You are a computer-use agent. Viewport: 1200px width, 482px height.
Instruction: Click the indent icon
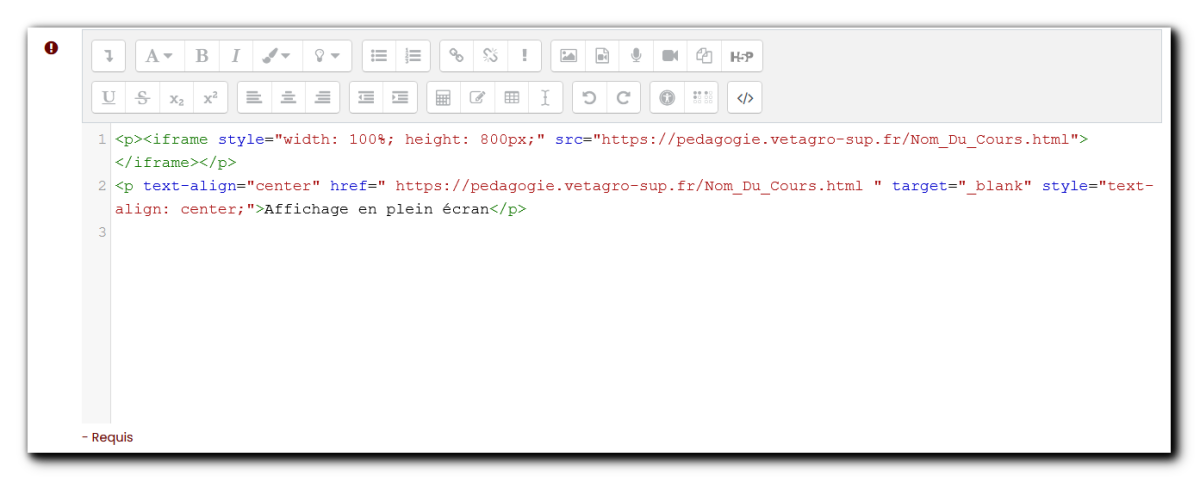click(400, 97)
